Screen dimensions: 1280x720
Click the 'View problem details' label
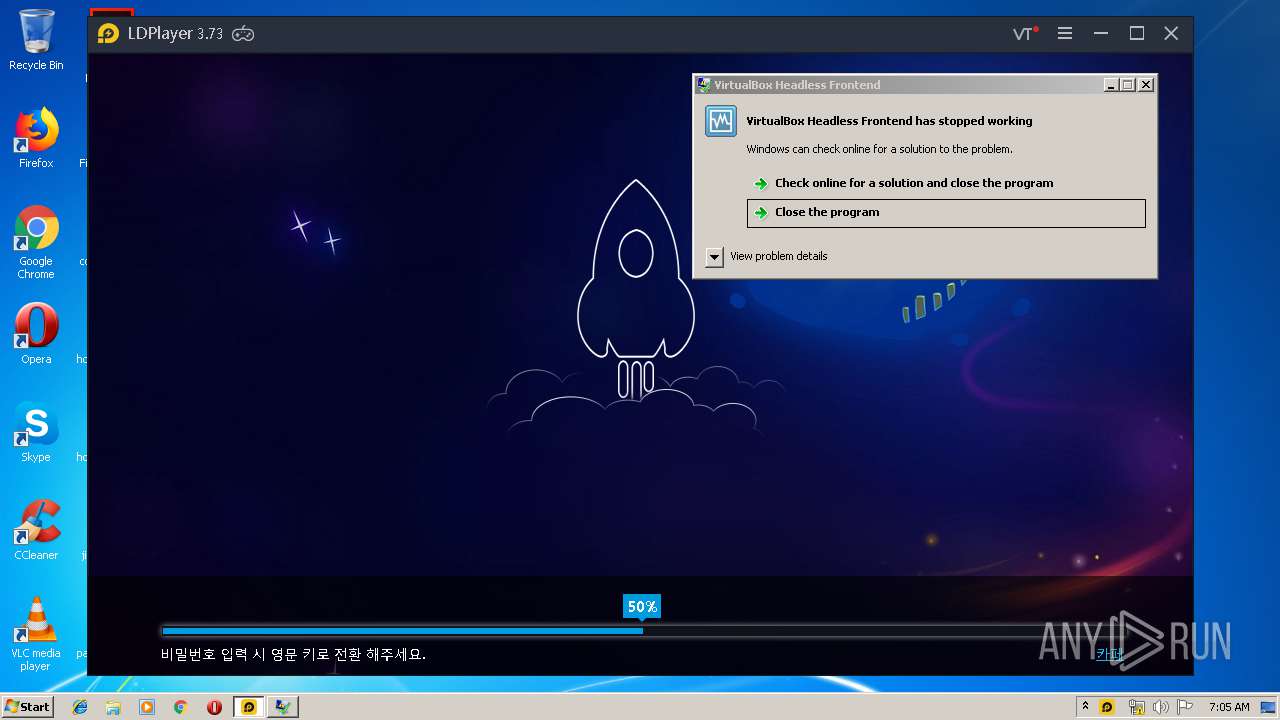(x=779, y=256)
